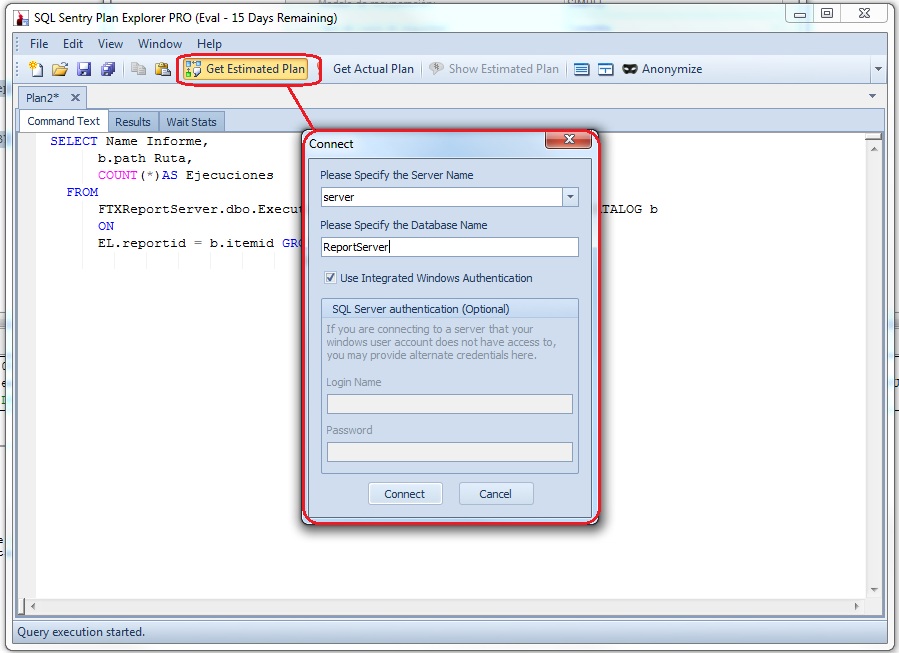The image size is (899, 653).
Task: Open a file with the folder icon
Action: pos(60,69)
